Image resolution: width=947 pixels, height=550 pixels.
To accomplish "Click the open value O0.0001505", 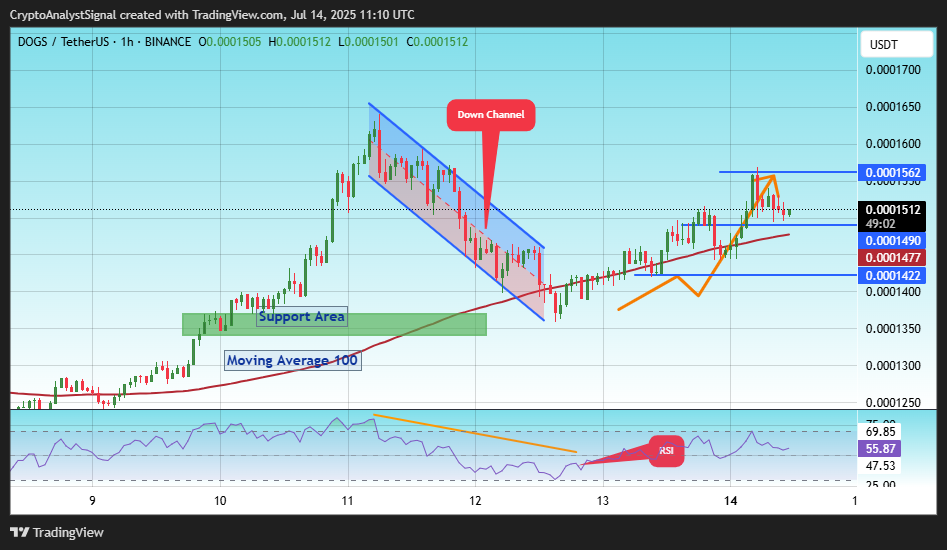I will tap(230, 42).
